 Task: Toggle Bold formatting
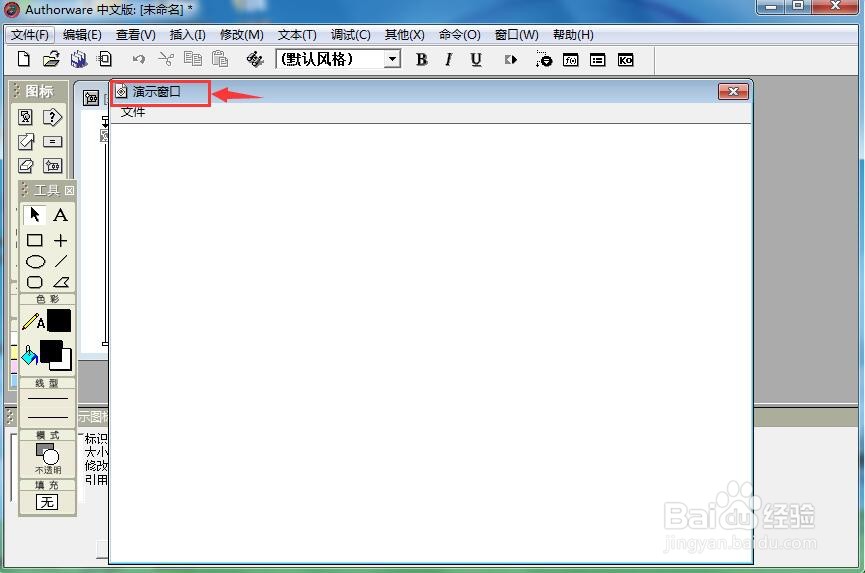click(421, 60)
